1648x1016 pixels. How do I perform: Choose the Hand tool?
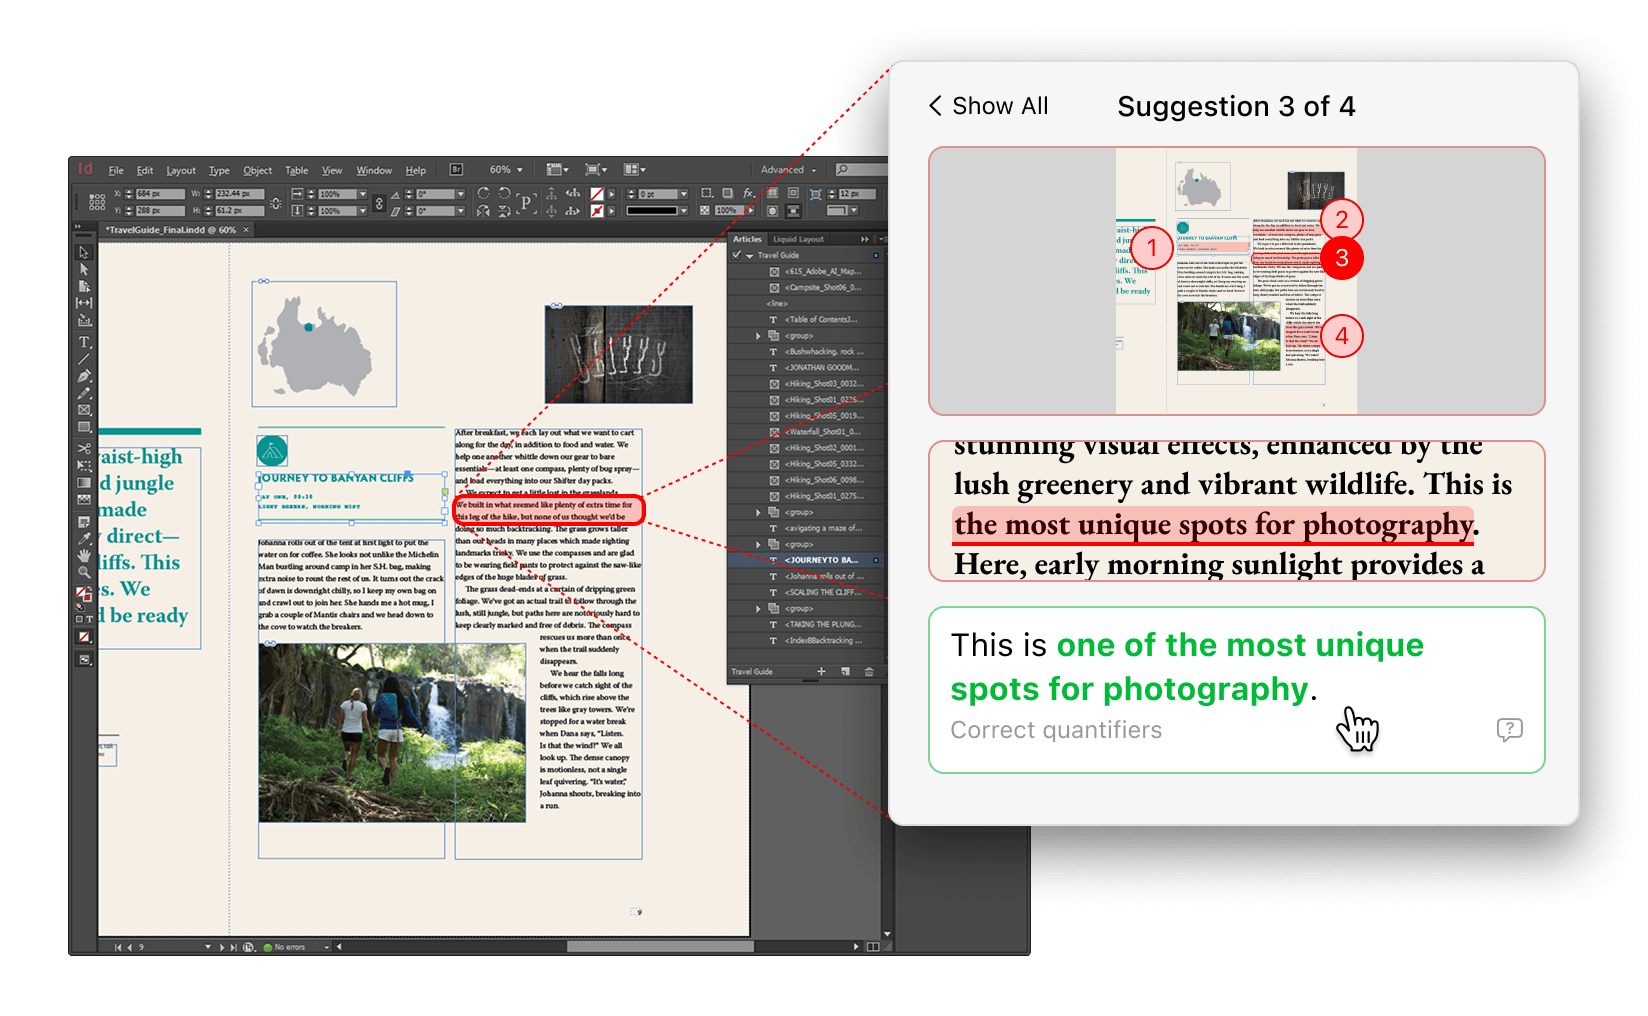[x=84, y=555]
